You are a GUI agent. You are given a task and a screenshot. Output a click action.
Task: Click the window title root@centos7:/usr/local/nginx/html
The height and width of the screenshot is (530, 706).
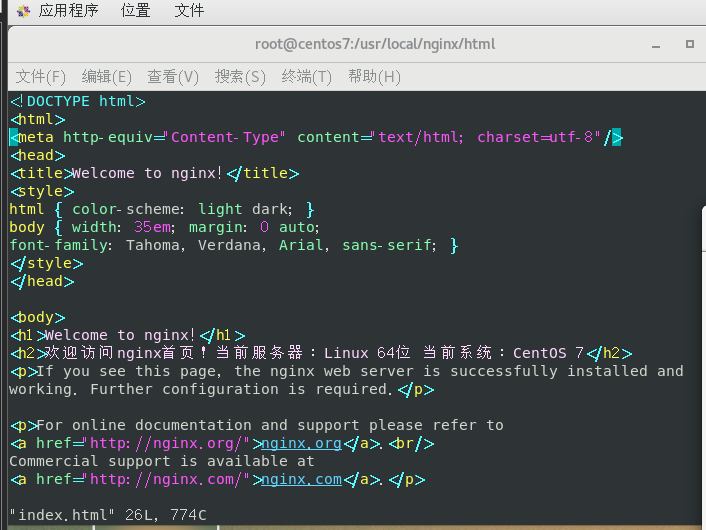(375, 44)
